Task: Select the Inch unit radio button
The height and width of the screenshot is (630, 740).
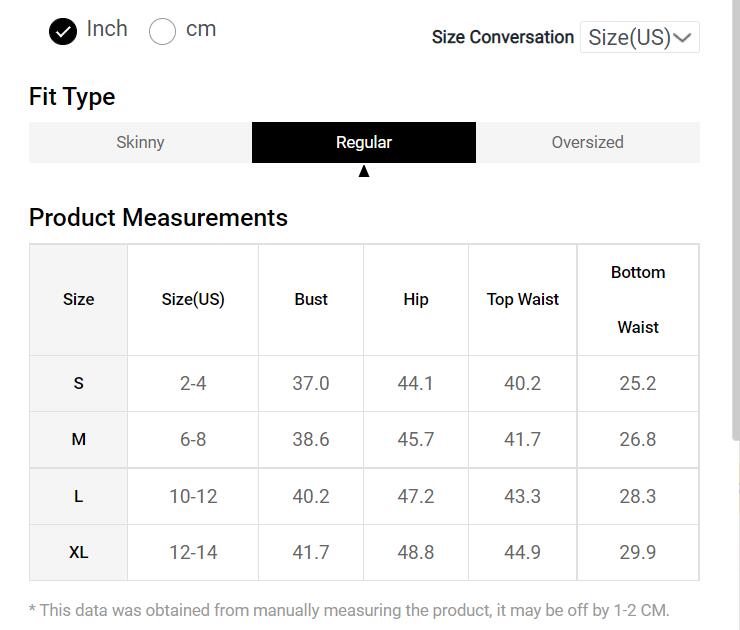Action: [x=63, y=32]
